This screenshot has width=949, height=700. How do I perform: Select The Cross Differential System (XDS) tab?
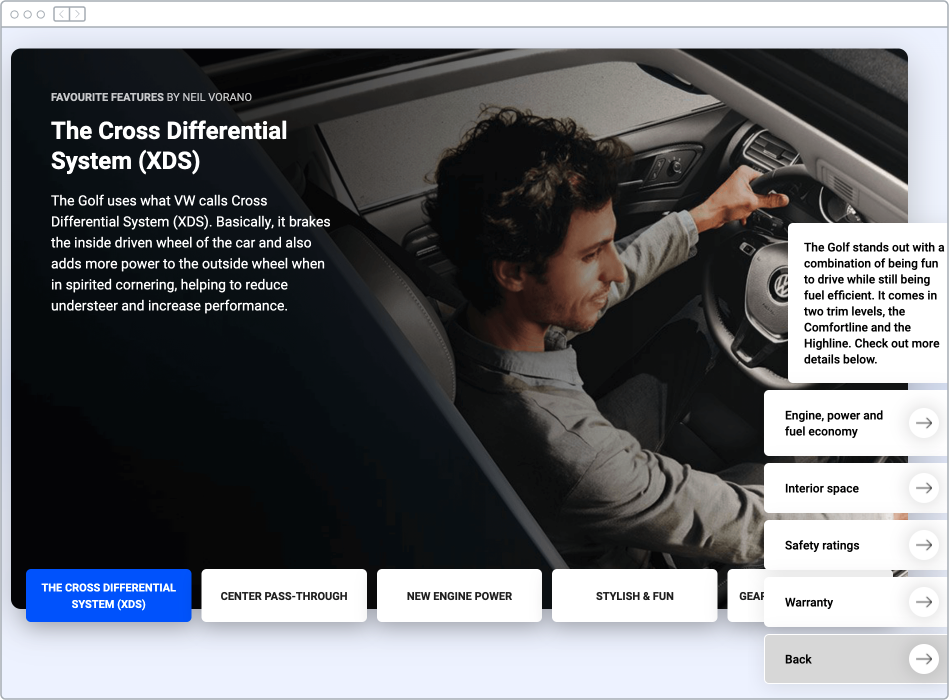tap(109, 595)
